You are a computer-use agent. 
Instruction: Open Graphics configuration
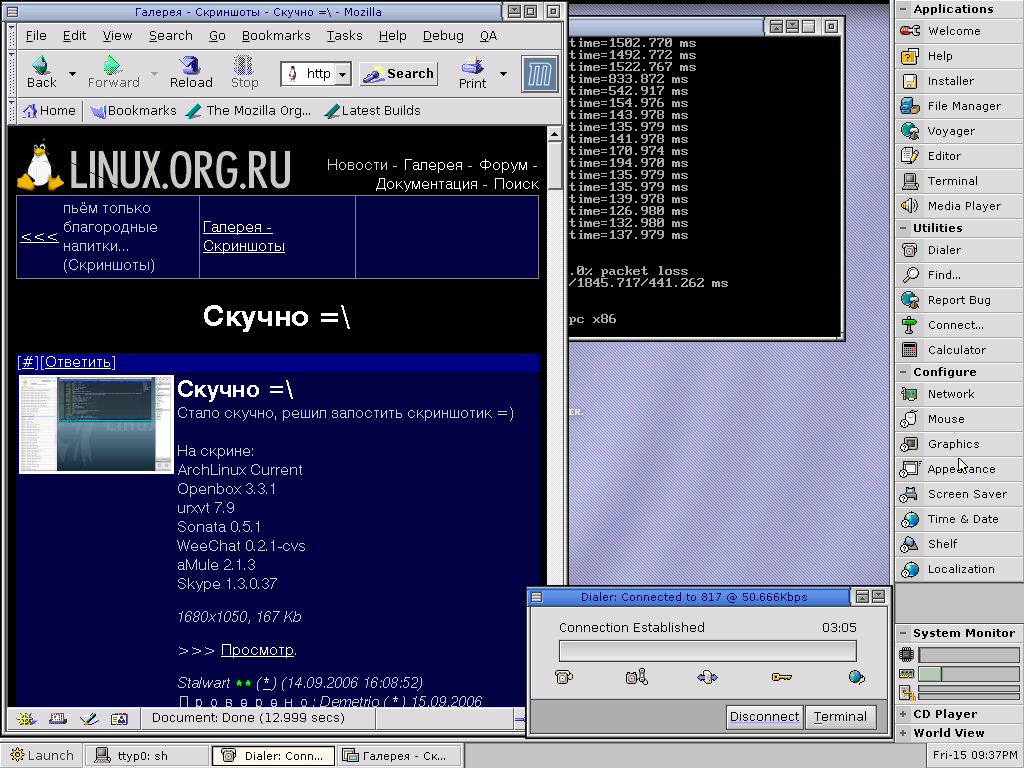pyautogui.click(x=958, y=444)
